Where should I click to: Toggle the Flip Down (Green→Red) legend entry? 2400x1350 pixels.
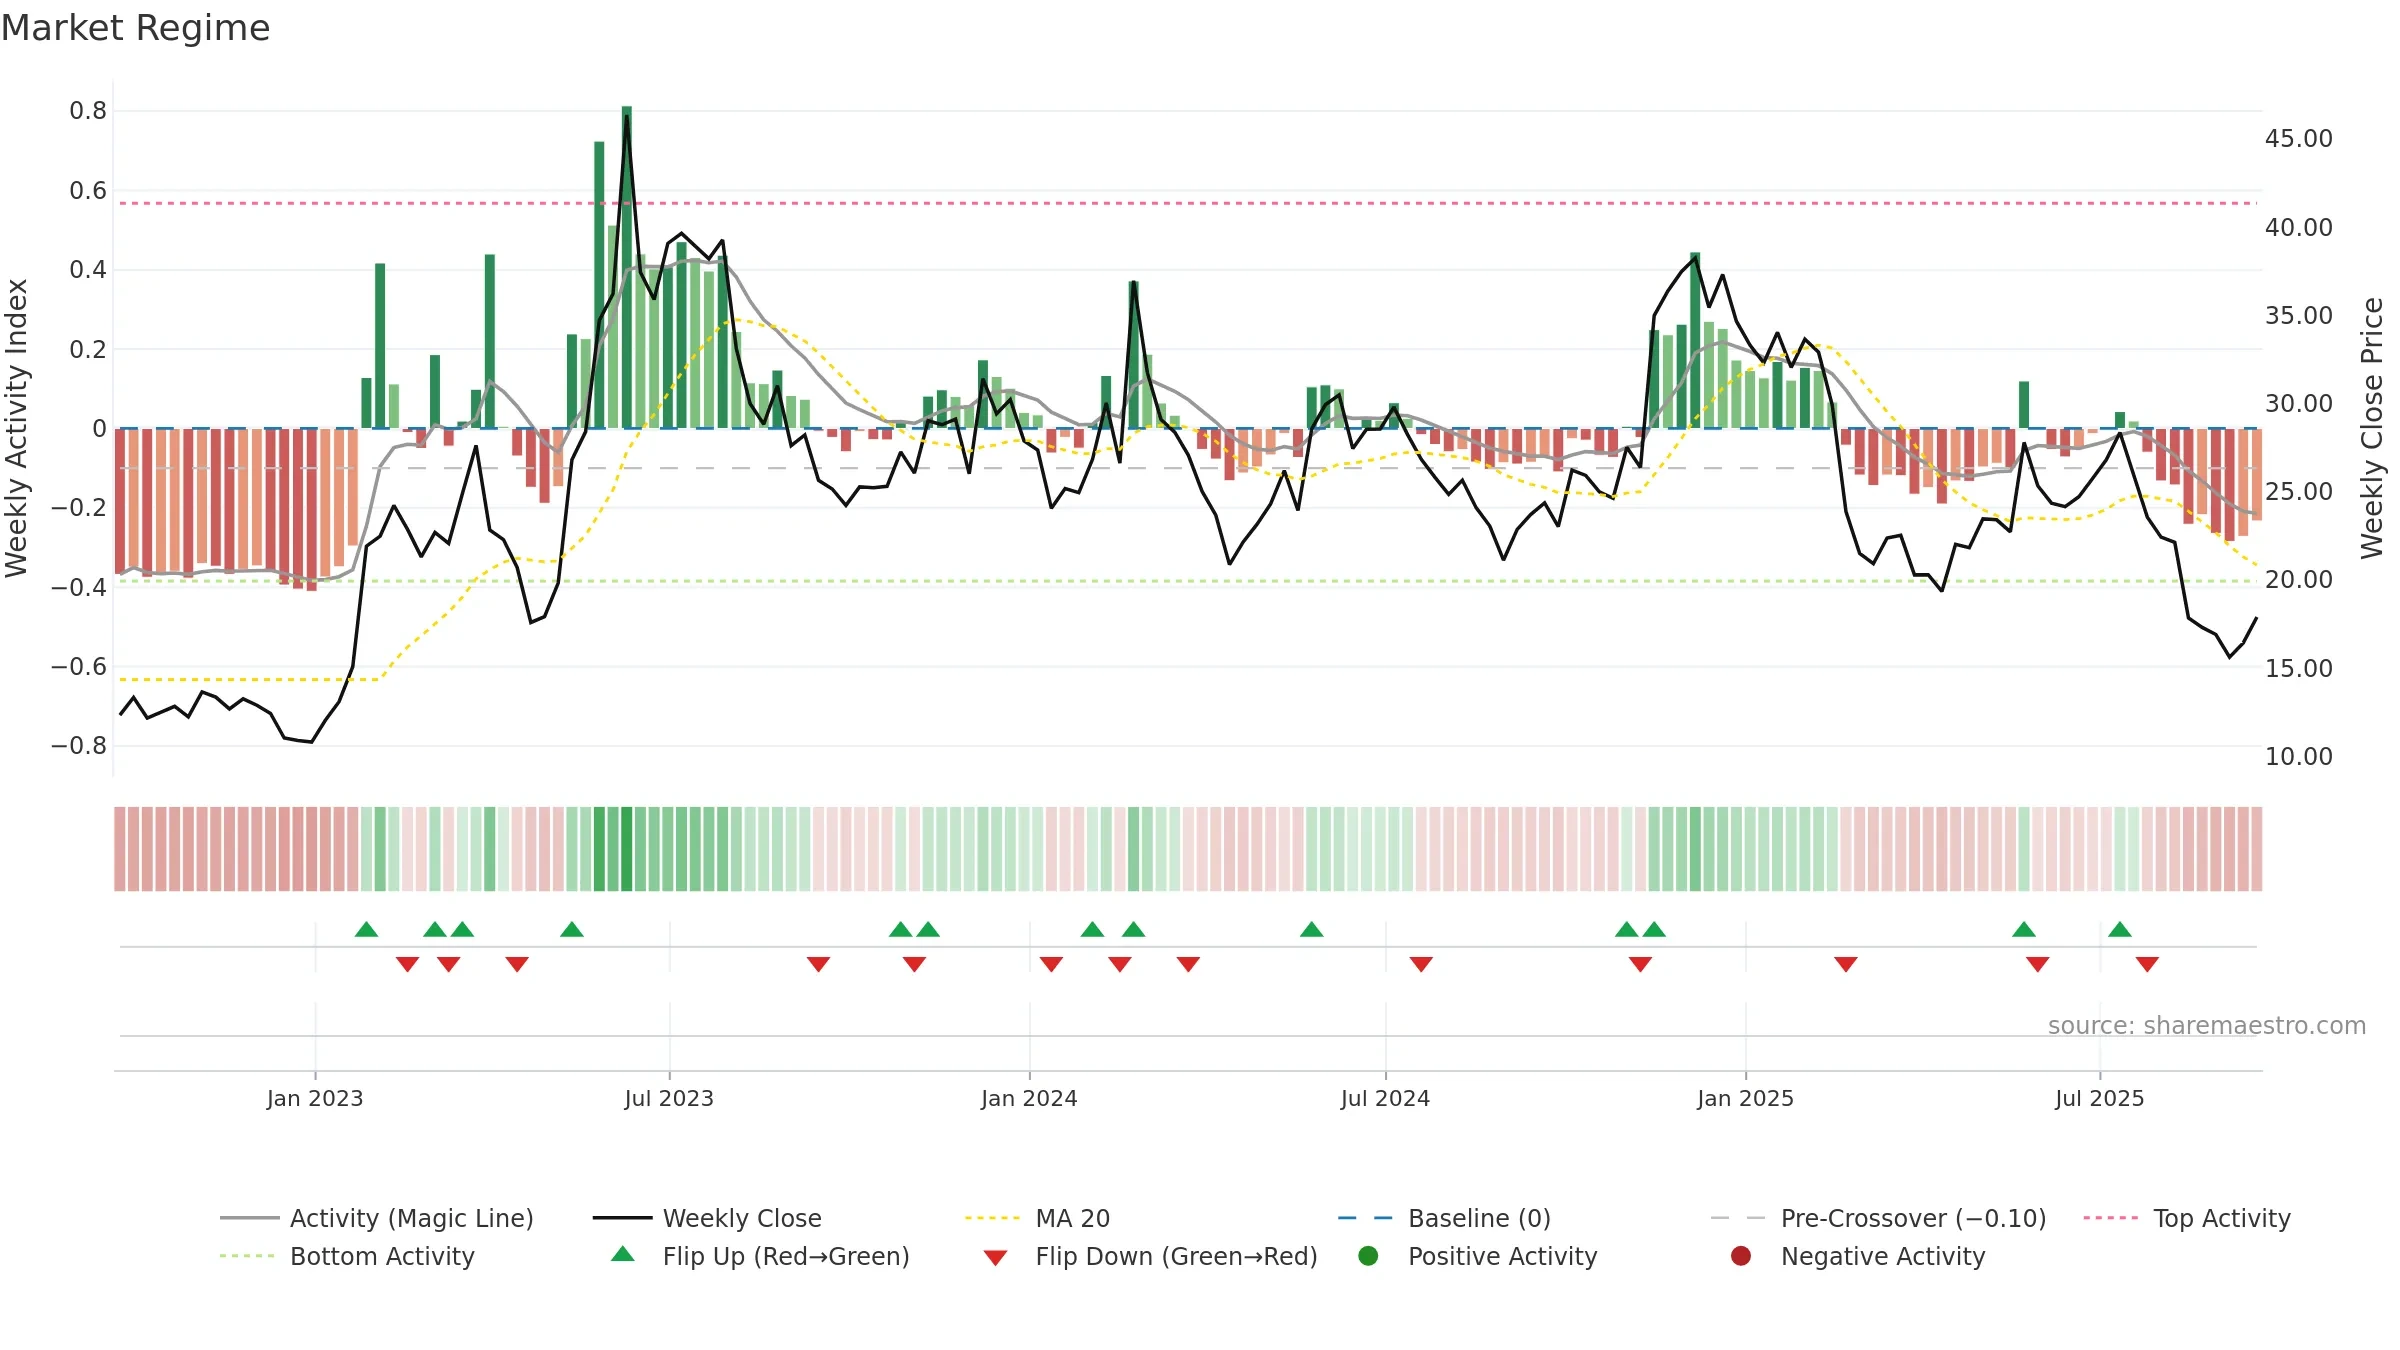[x=1150, y=1256]
